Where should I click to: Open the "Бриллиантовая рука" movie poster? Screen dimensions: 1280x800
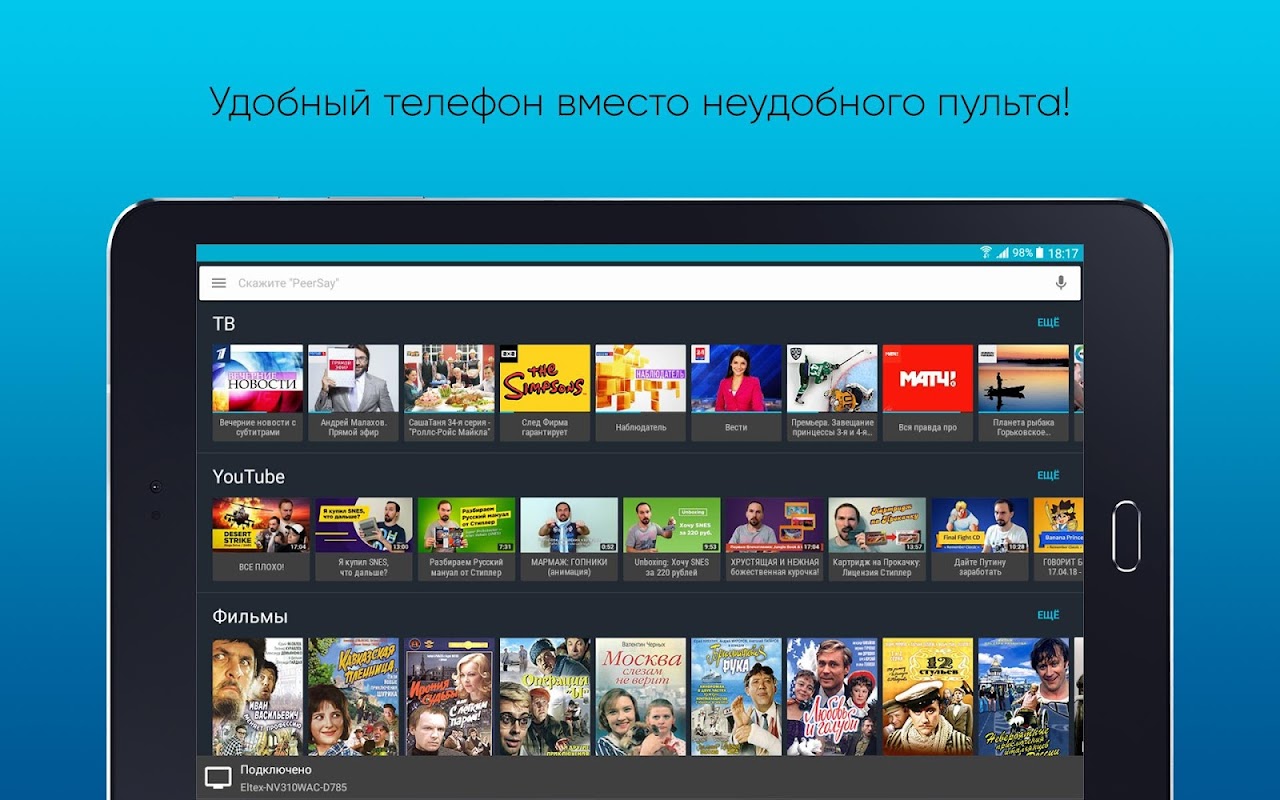coord(736,697)
